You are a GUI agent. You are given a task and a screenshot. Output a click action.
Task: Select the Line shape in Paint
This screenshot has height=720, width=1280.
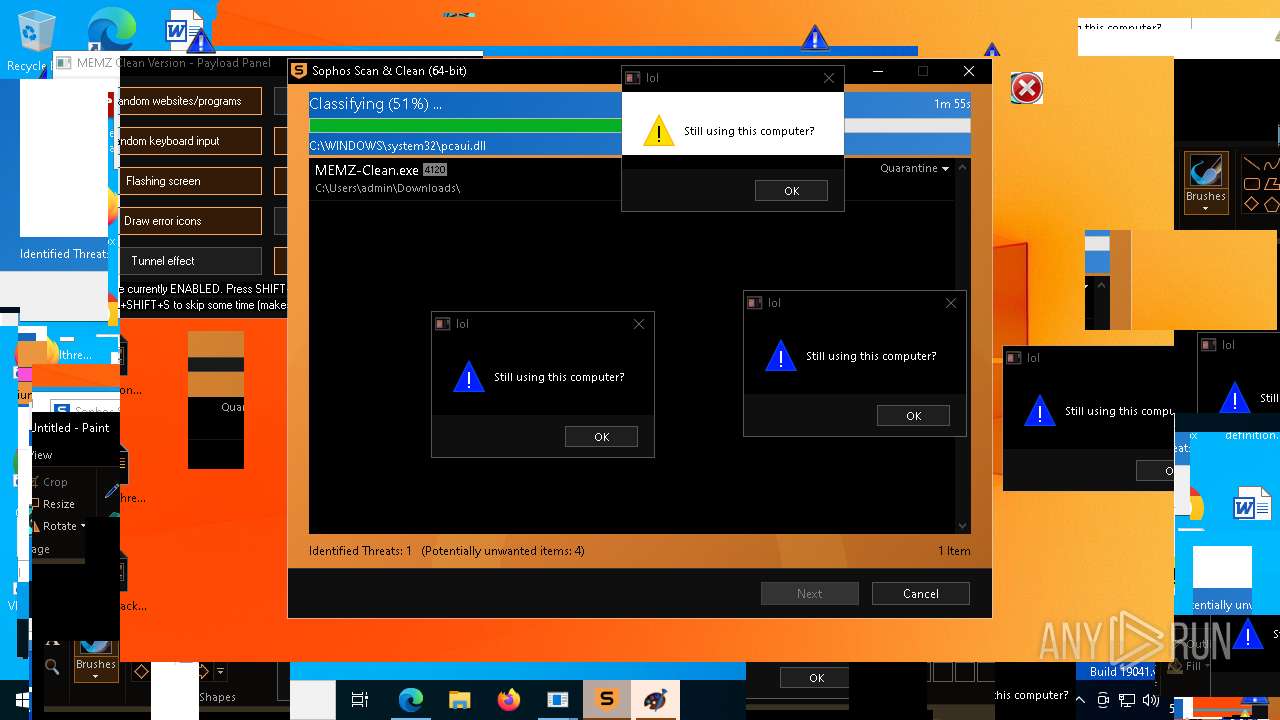tap(1251, 164)
